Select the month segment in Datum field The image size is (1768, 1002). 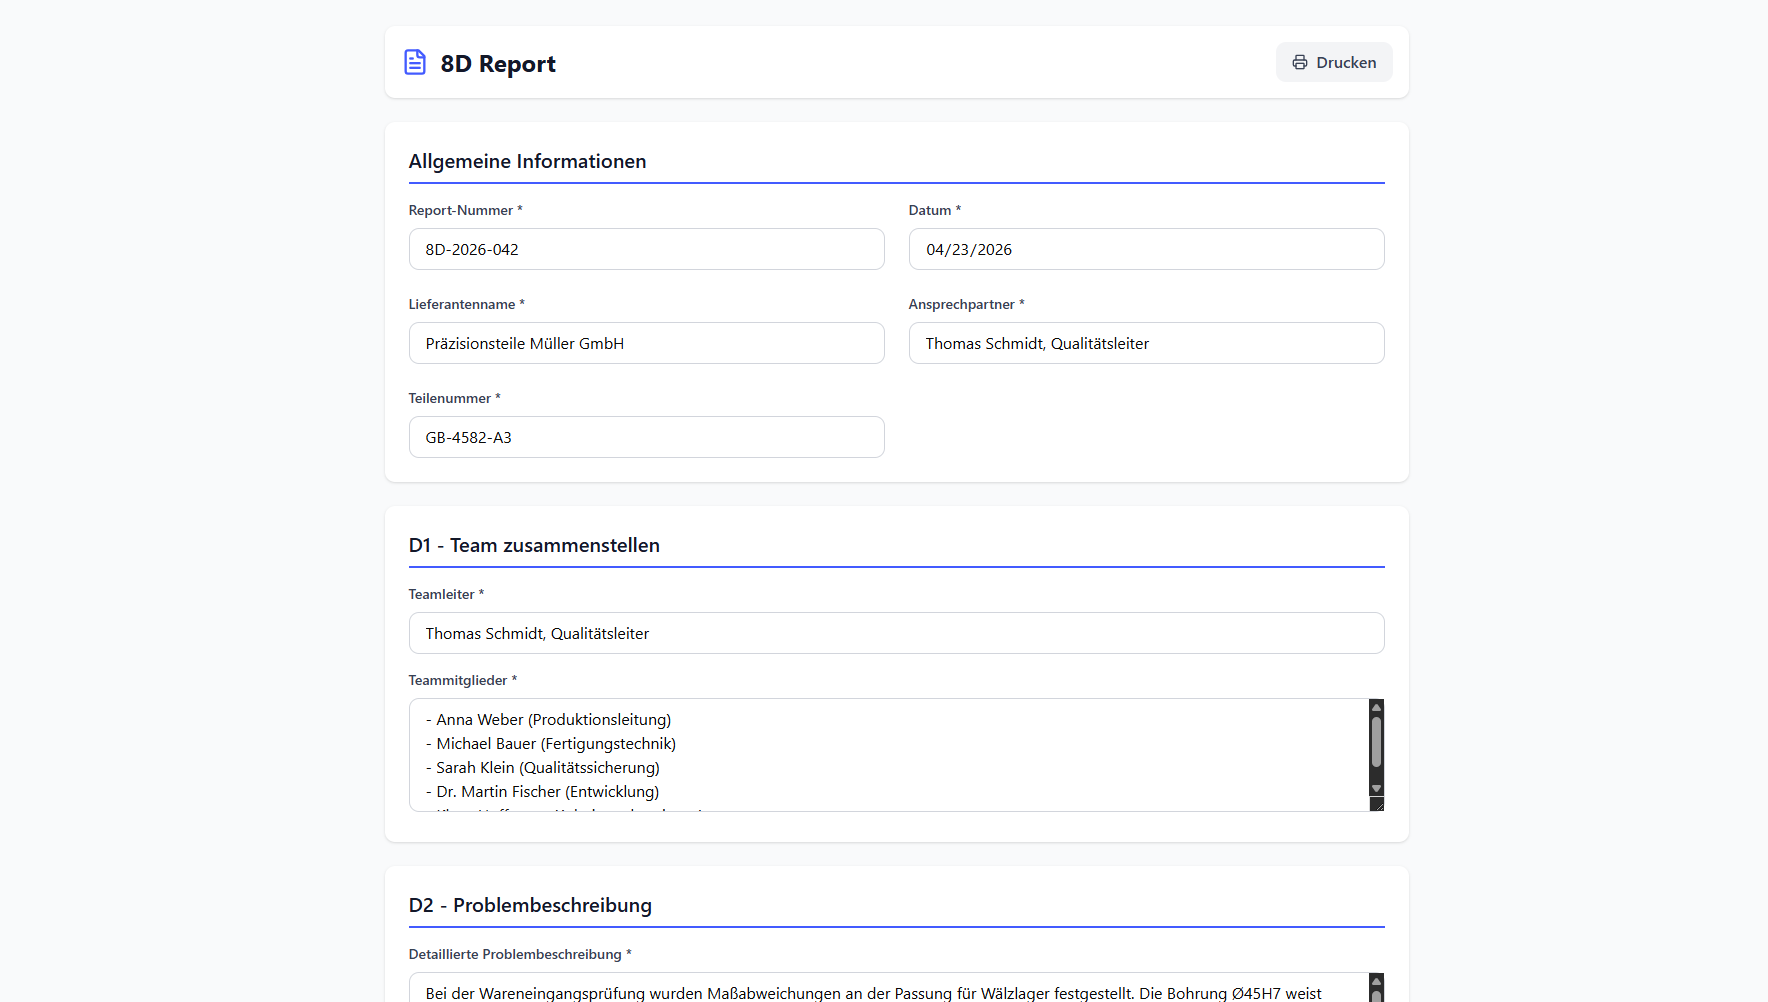(935, 250)
